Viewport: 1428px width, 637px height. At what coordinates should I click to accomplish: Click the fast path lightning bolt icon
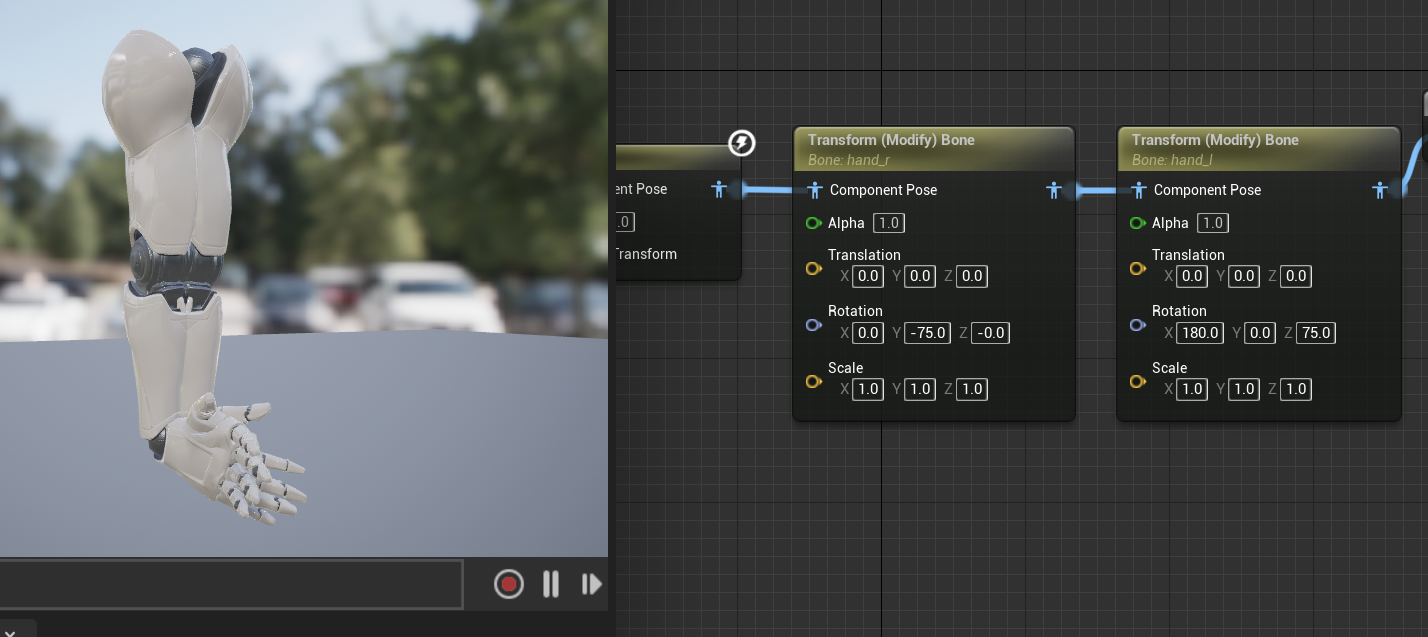tap(741, 143)
